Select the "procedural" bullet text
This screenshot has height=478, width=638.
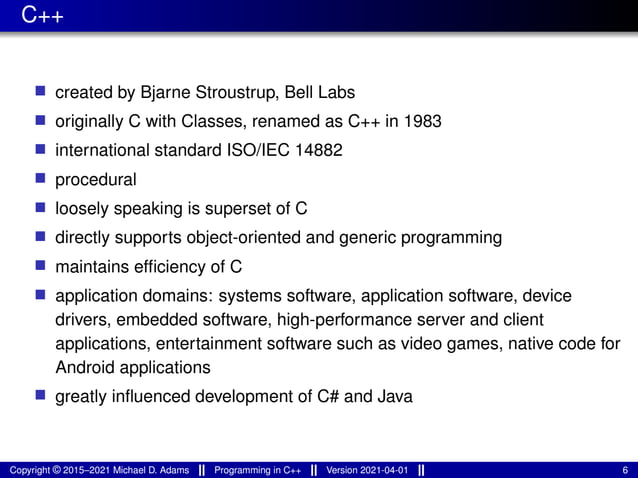tap(96, 180)
